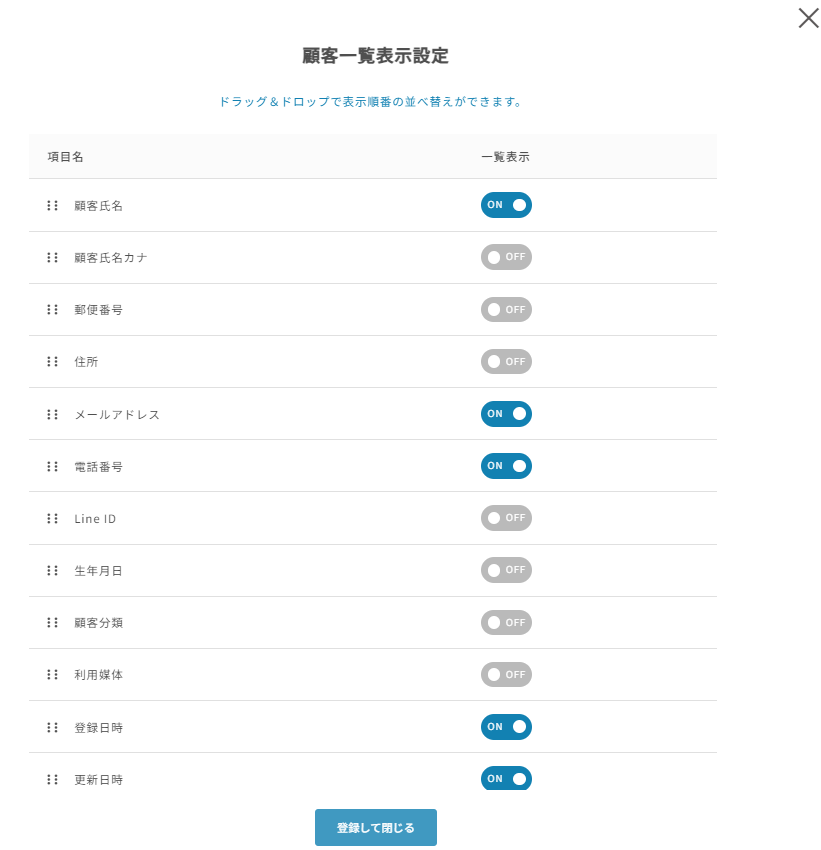Disable the 電話番号 display toggle
The image size is (821, 850).
tap(506, 466)
